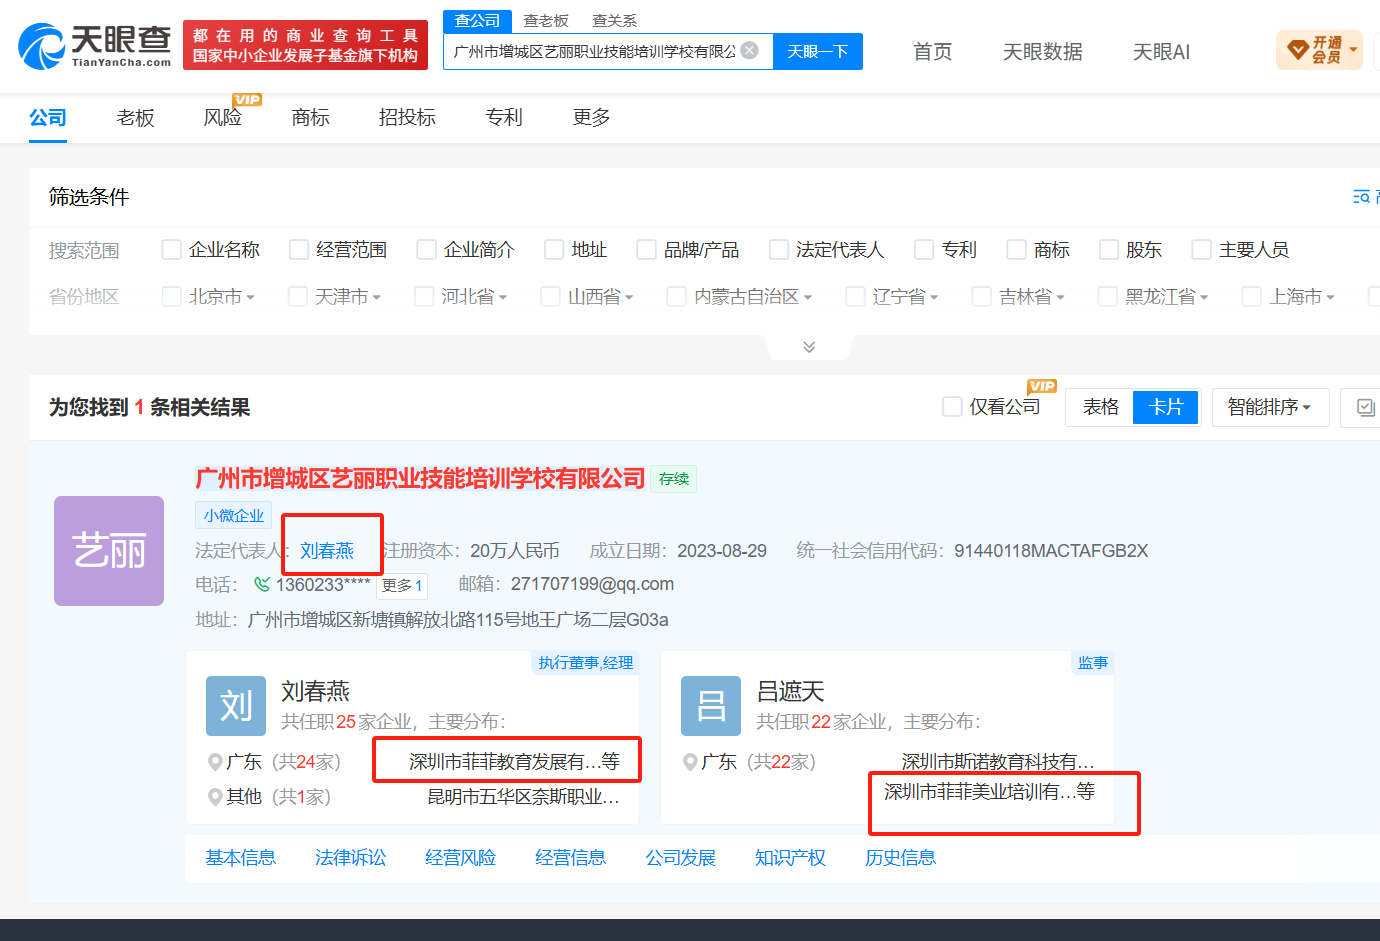Open the 法律诉讼 section link
1380x941 pixels.
point(350,858)
